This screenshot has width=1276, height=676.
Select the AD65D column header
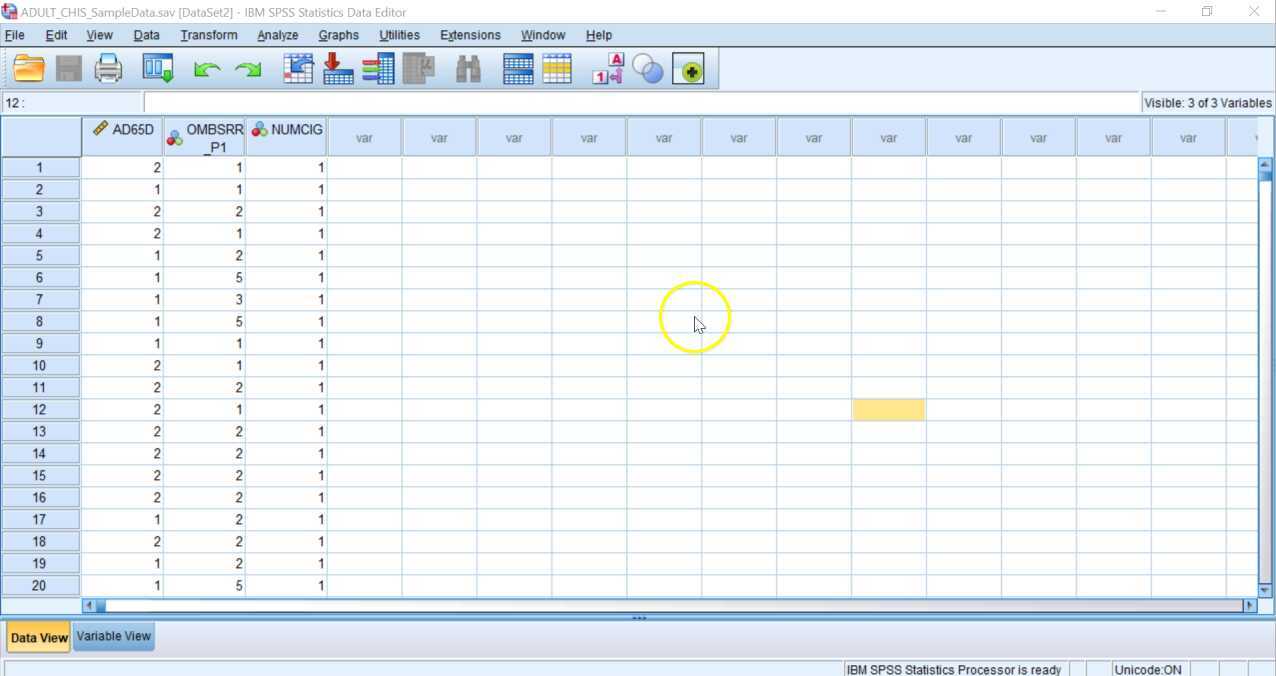(x=122, y=137)
